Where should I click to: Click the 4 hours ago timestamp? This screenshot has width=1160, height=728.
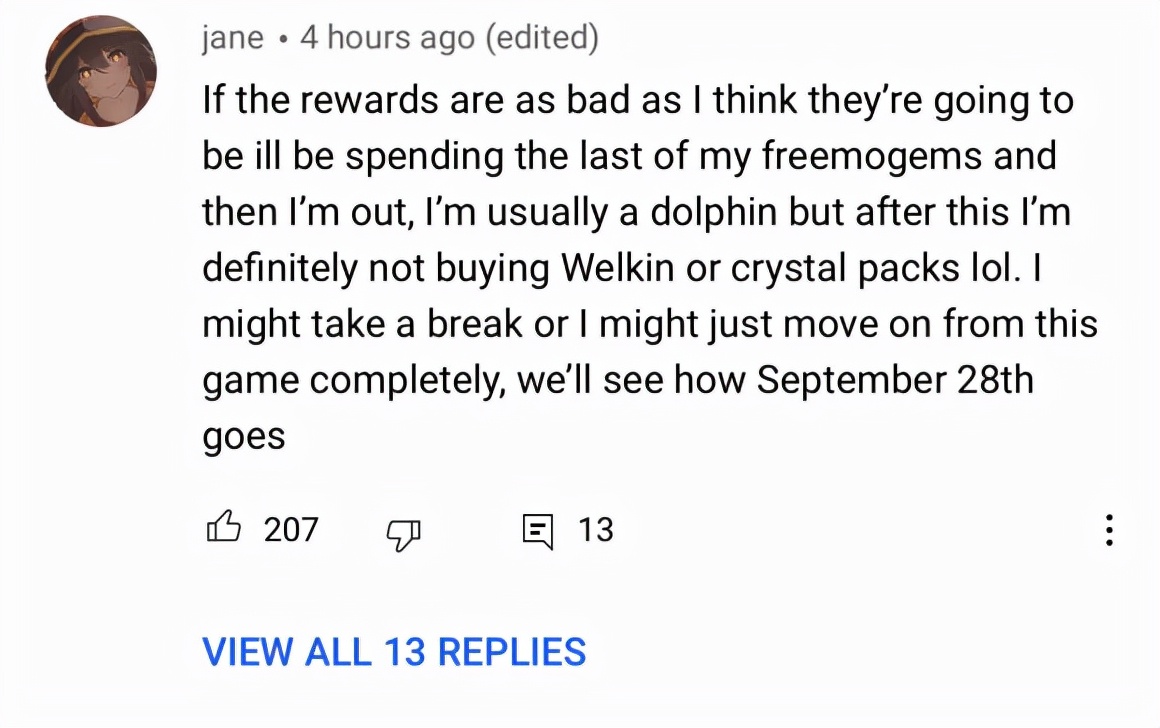[387, 37]
